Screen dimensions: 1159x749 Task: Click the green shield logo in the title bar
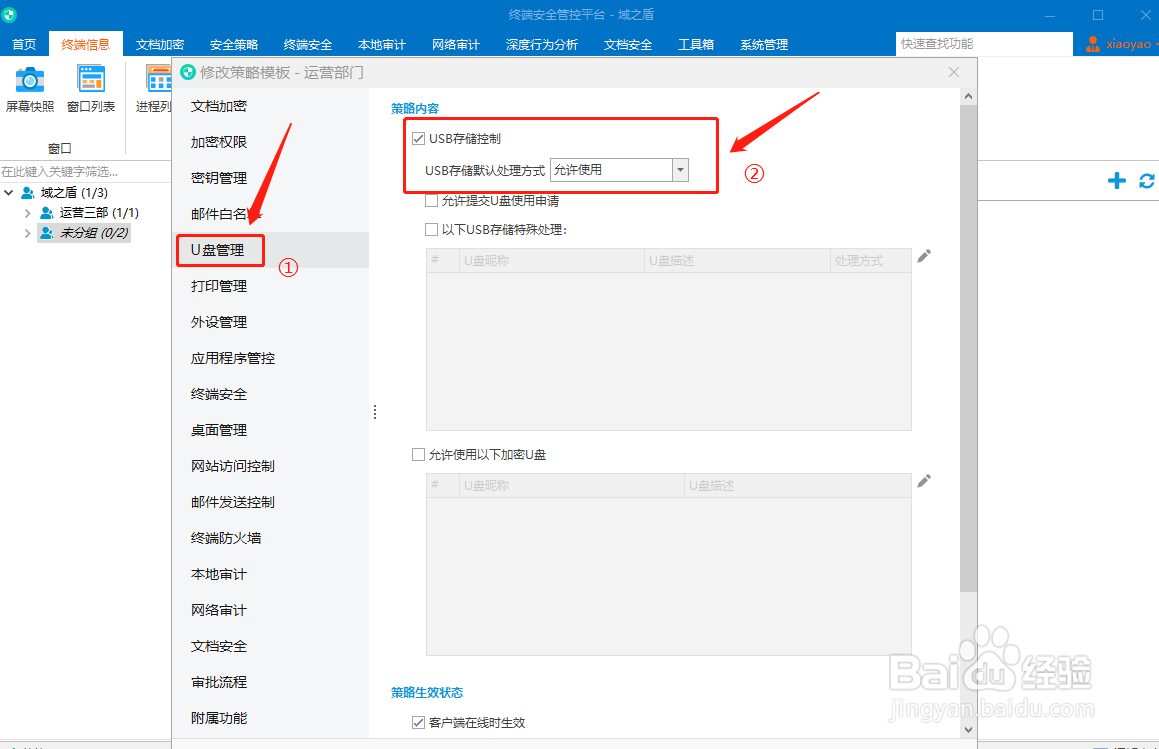click(x=11, y=14)
